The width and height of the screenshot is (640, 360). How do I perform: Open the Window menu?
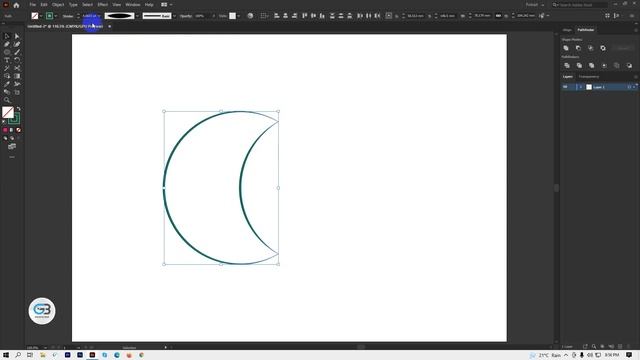click(133, 5)
